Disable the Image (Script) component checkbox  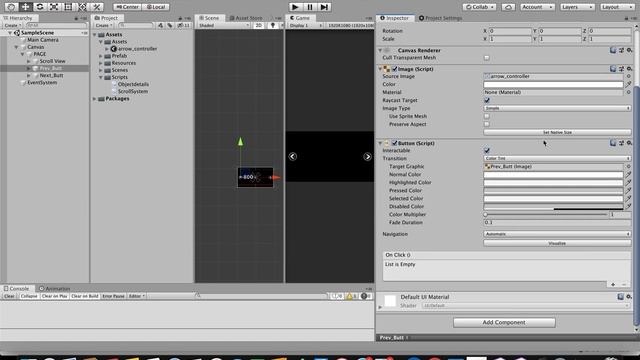coord(394,69)
